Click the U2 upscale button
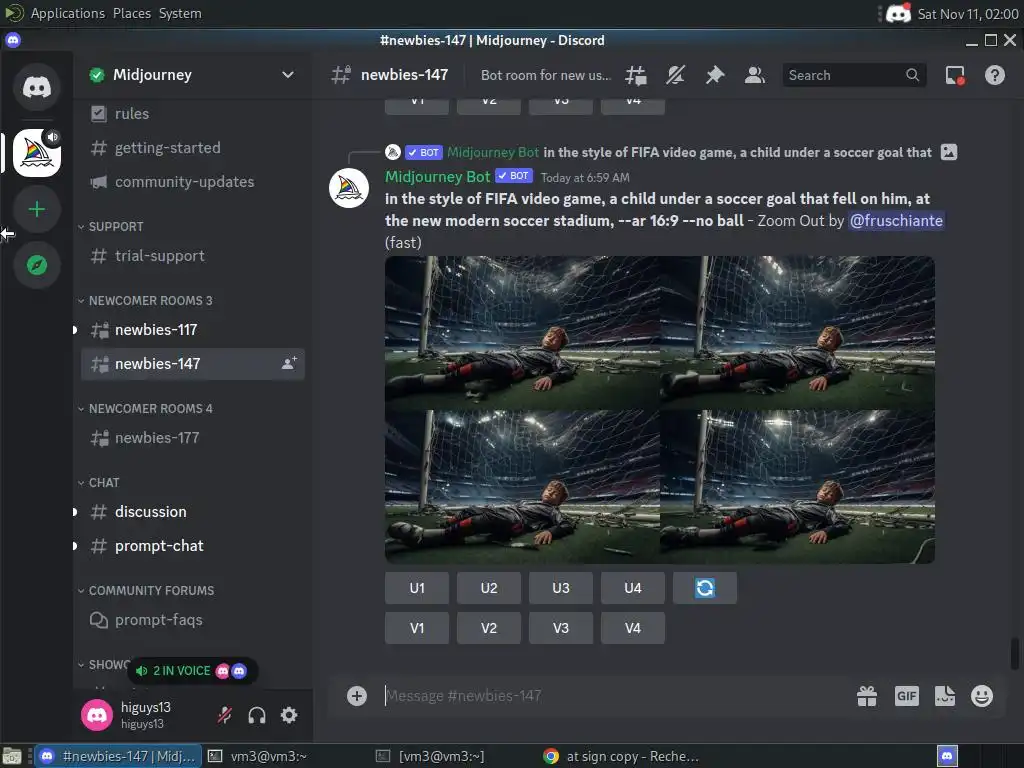The height and width of the screenshot is (768, 1024). pyautogui.click(x=488, y=588)
